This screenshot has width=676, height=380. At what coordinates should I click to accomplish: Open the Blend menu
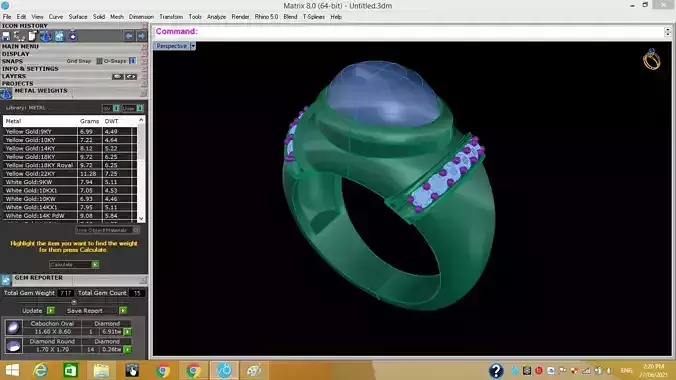click(290, 17)
